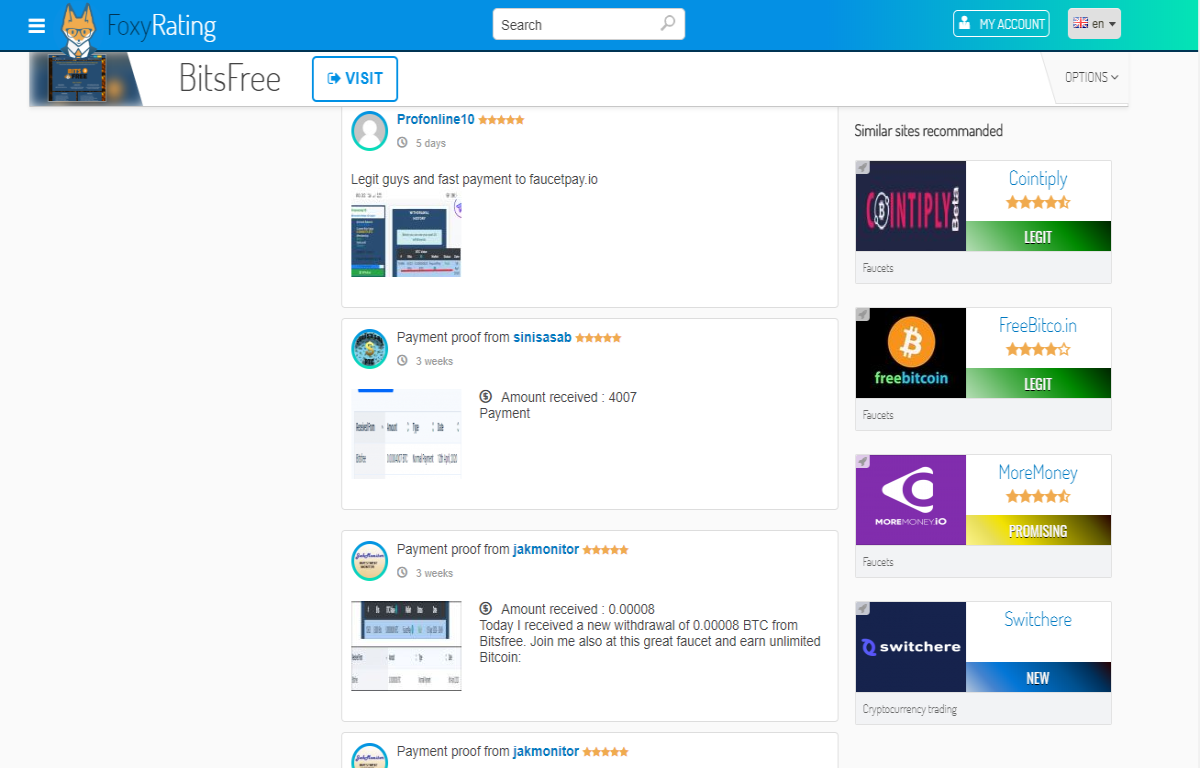Open the en language dropdown

point(1094,24)
